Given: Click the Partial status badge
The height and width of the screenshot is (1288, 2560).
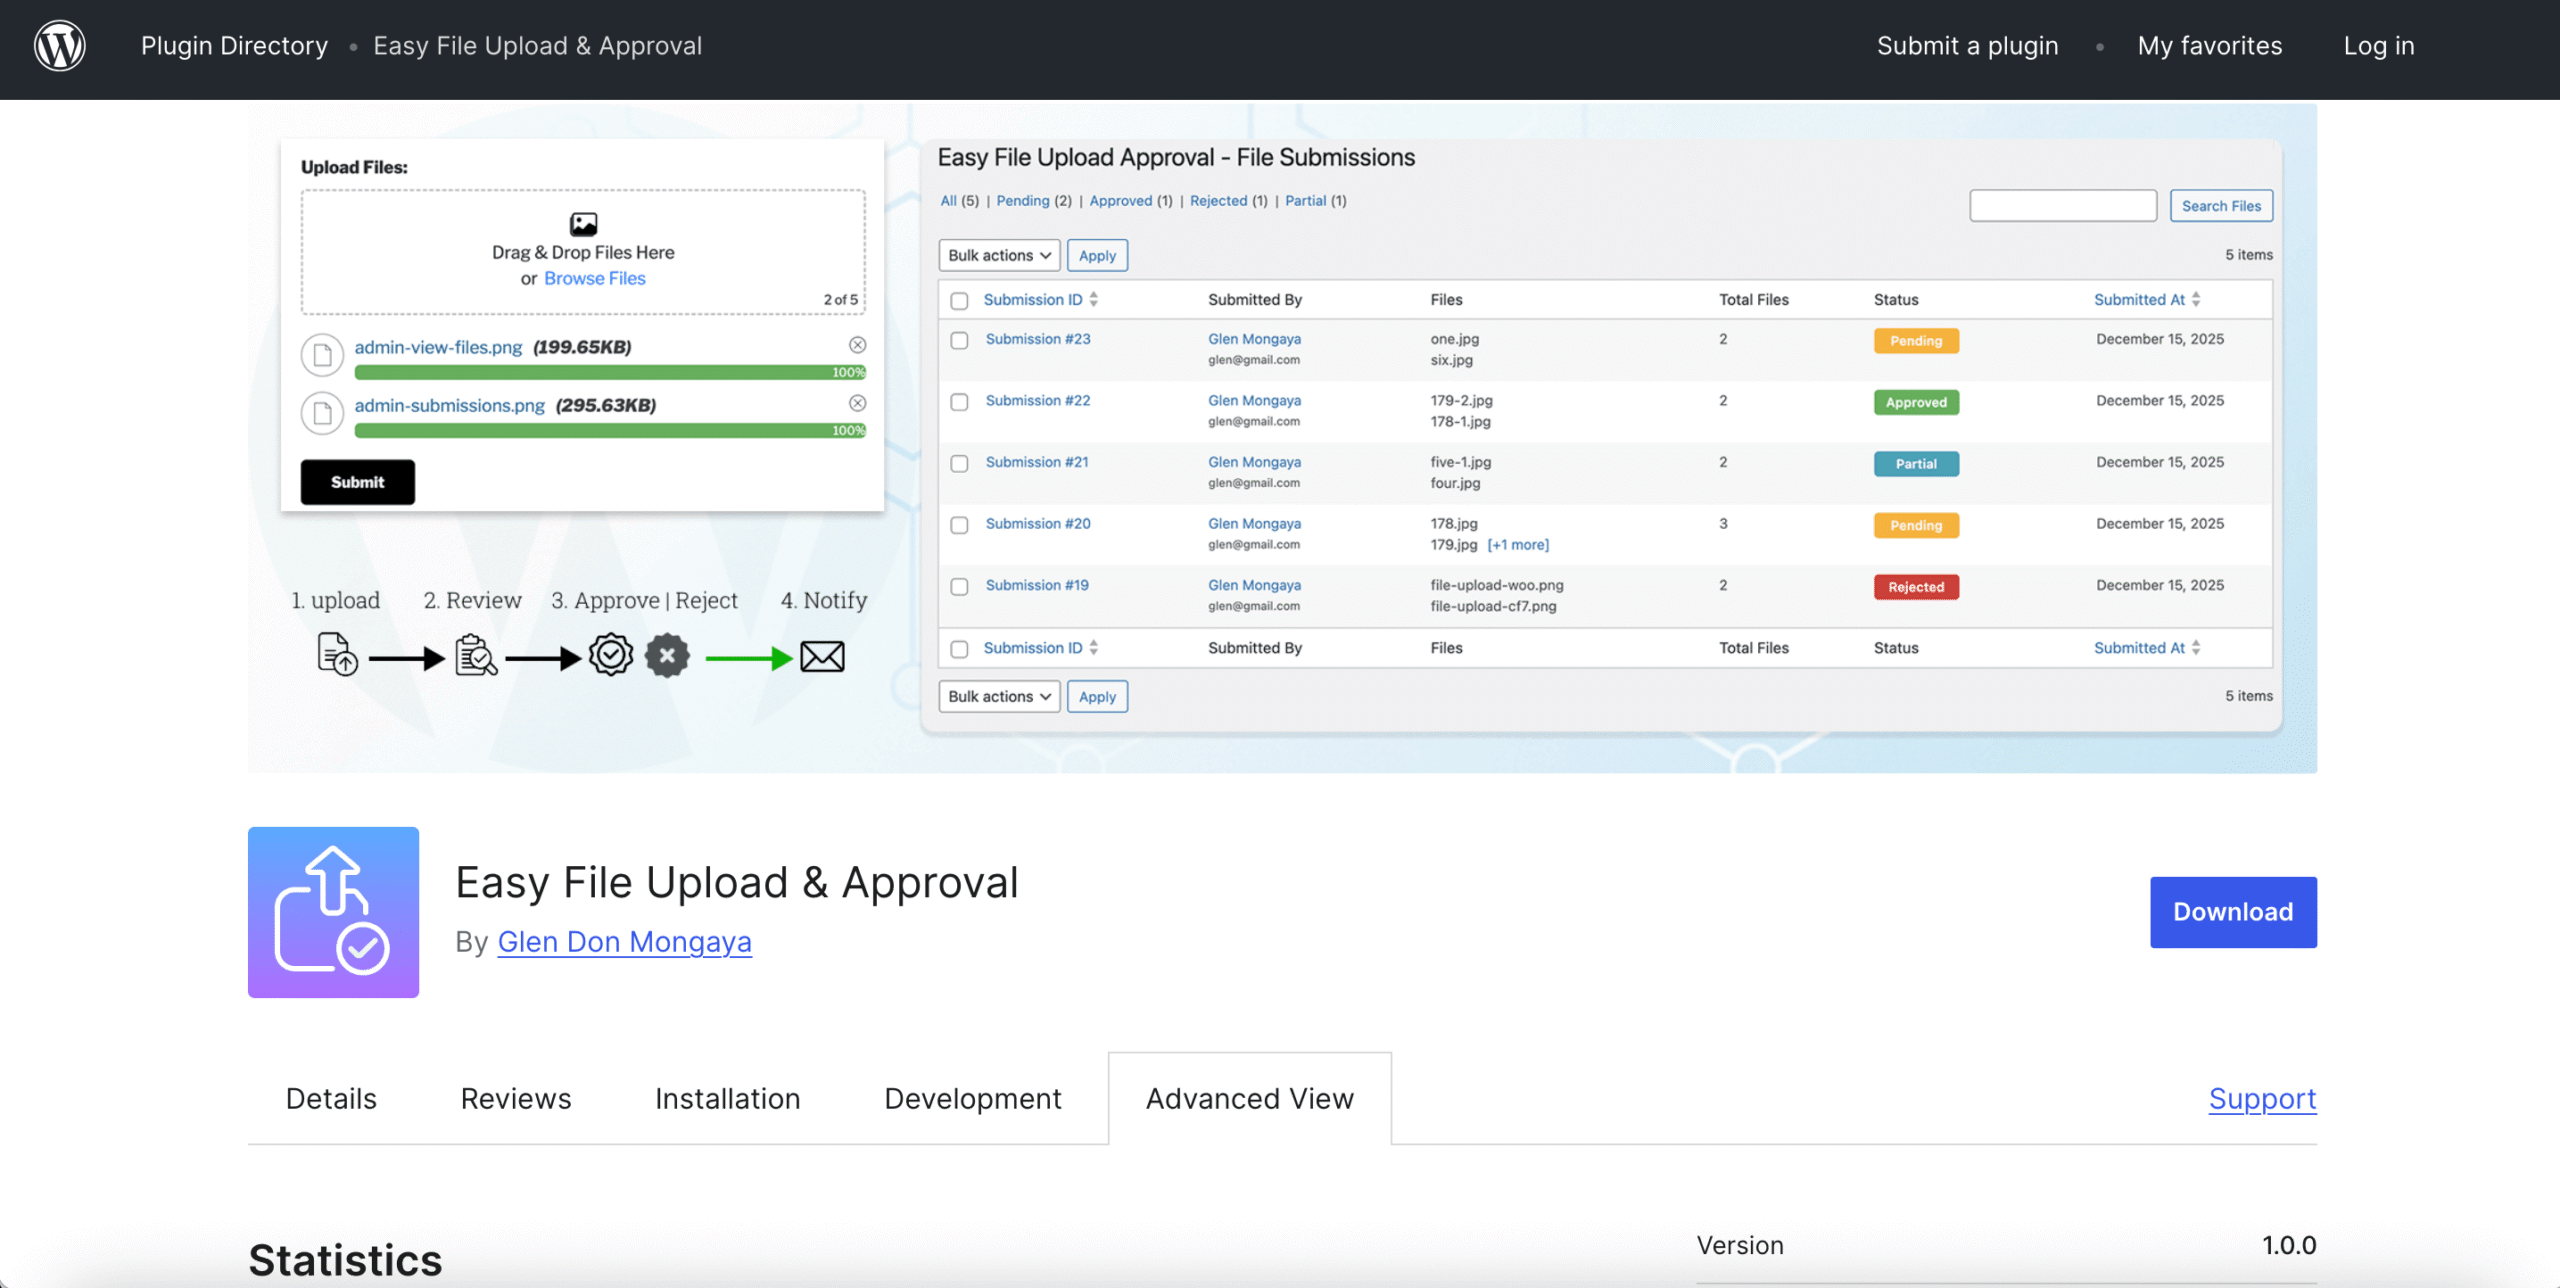Looking at the screenshot, I should (x=1915, y=464).
